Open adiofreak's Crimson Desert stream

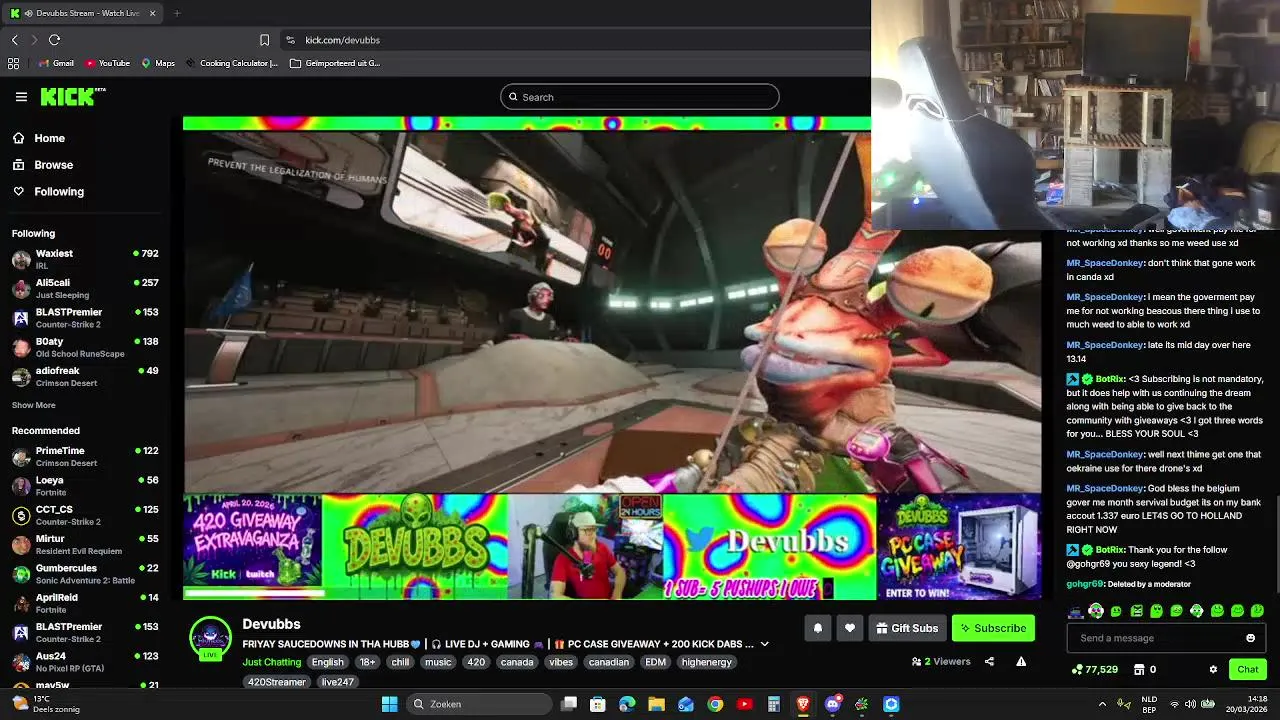tap(85, 376)
